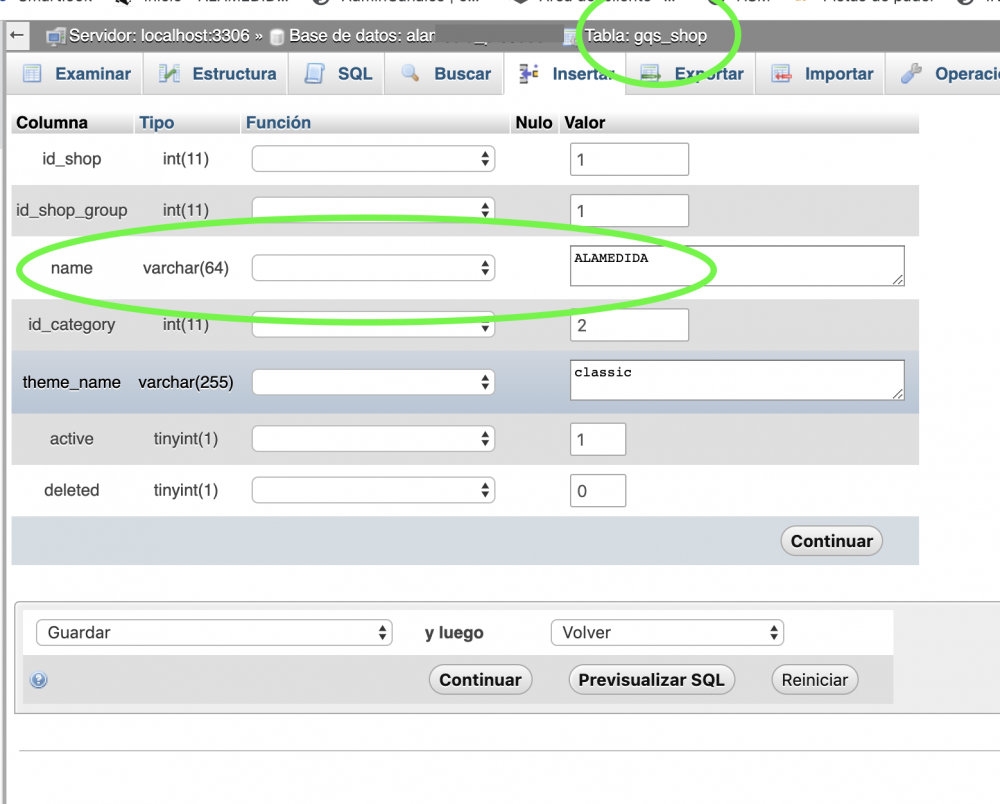This screenshot has width=1000, height=804.
Task: Click the id_shop_group value field
Action: [x=629, y=210]
